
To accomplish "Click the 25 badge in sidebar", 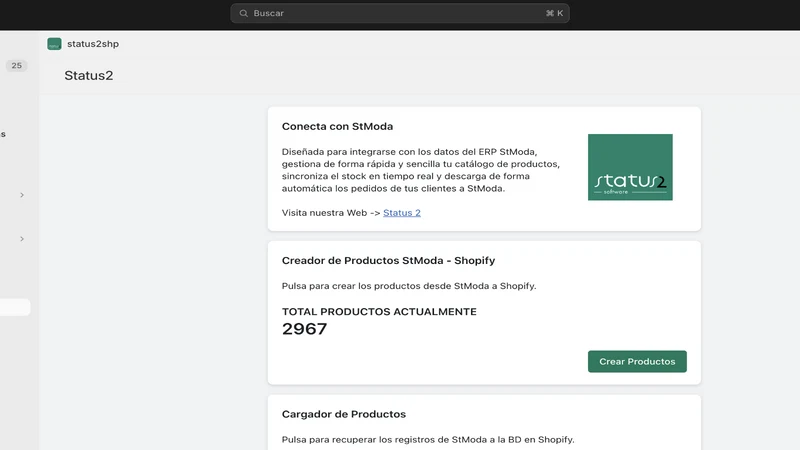I will click(x=16, y=65).
